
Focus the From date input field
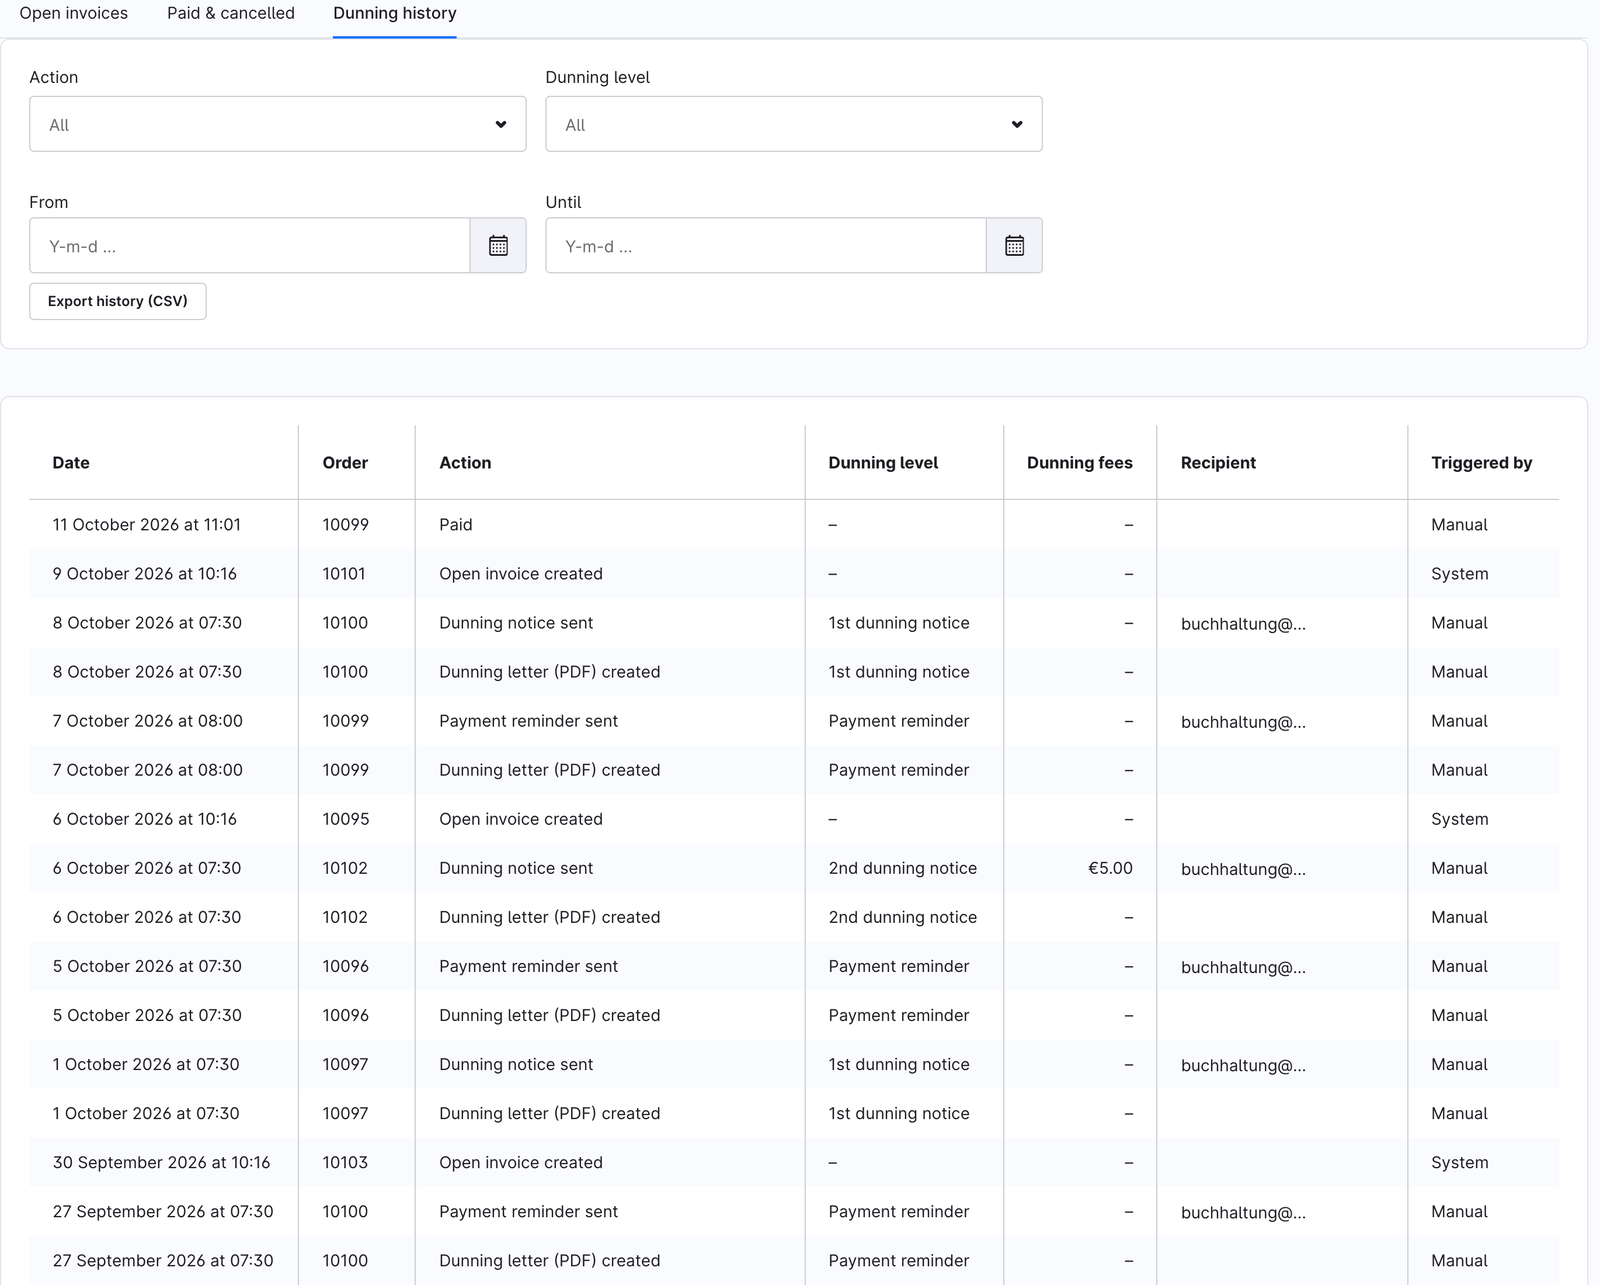tap(250, 245)
